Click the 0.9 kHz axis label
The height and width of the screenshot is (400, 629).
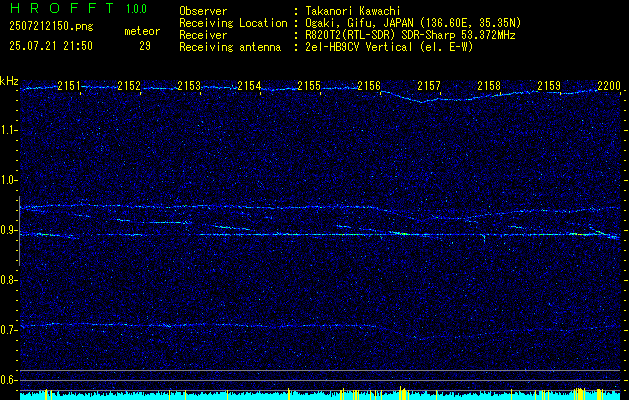(9, 230)
